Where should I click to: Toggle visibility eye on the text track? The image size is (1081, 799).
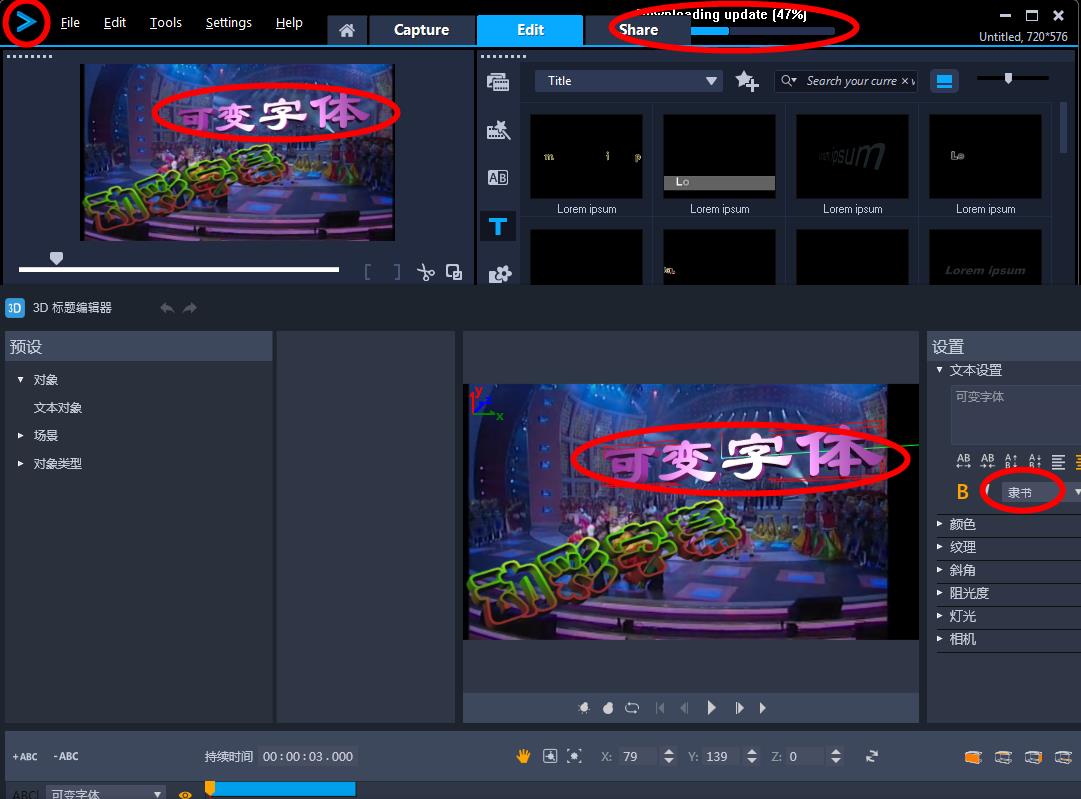coord(185,794)
